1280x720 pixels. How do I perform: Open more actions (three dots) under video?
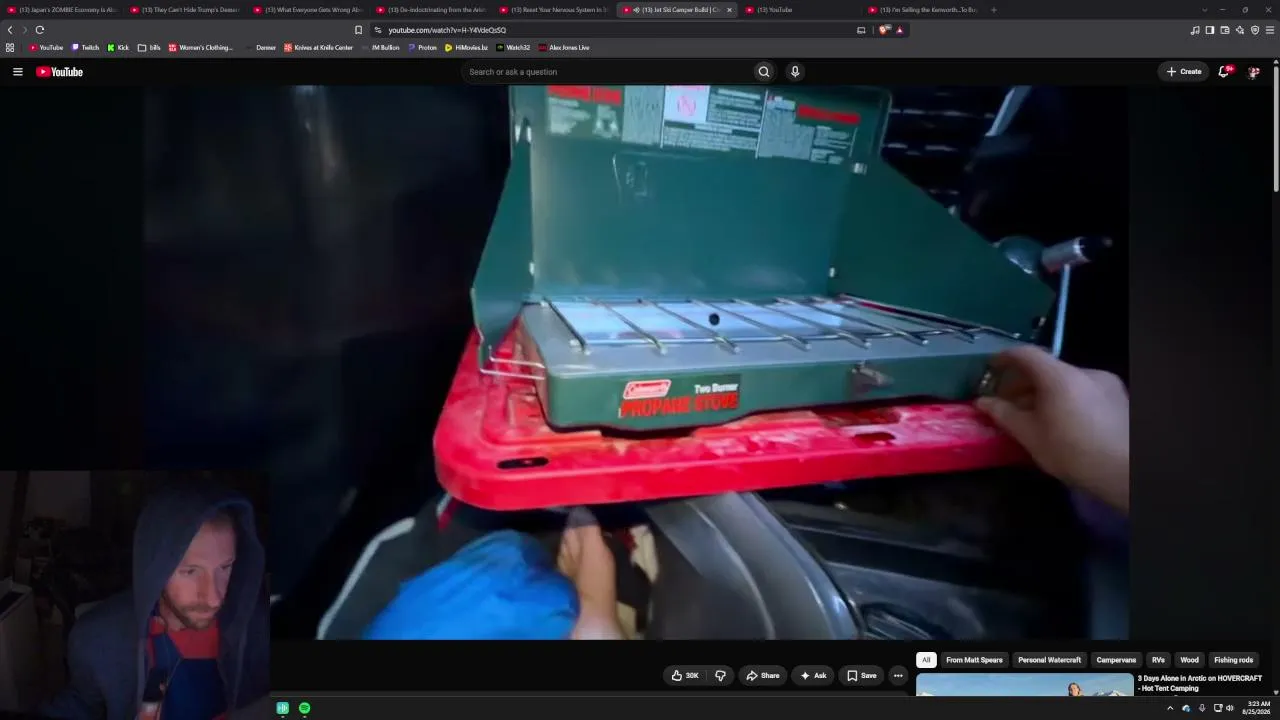(898, 676)
